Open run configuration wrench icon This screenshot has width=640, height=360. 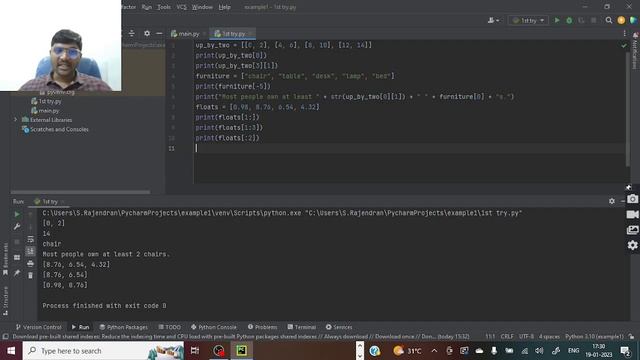(17, 227)
